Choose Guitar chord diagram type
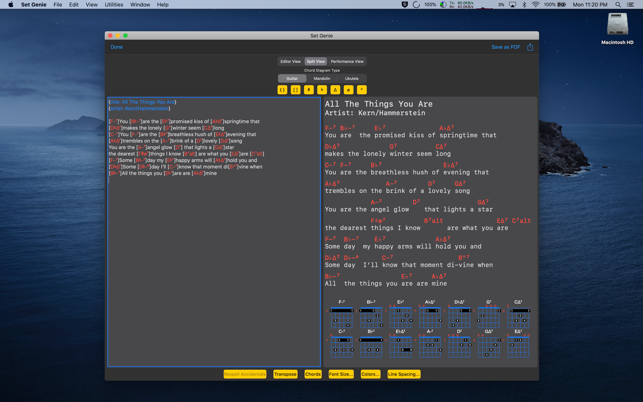The width and height of the screenshot is (643, 402). pos(292,78)
